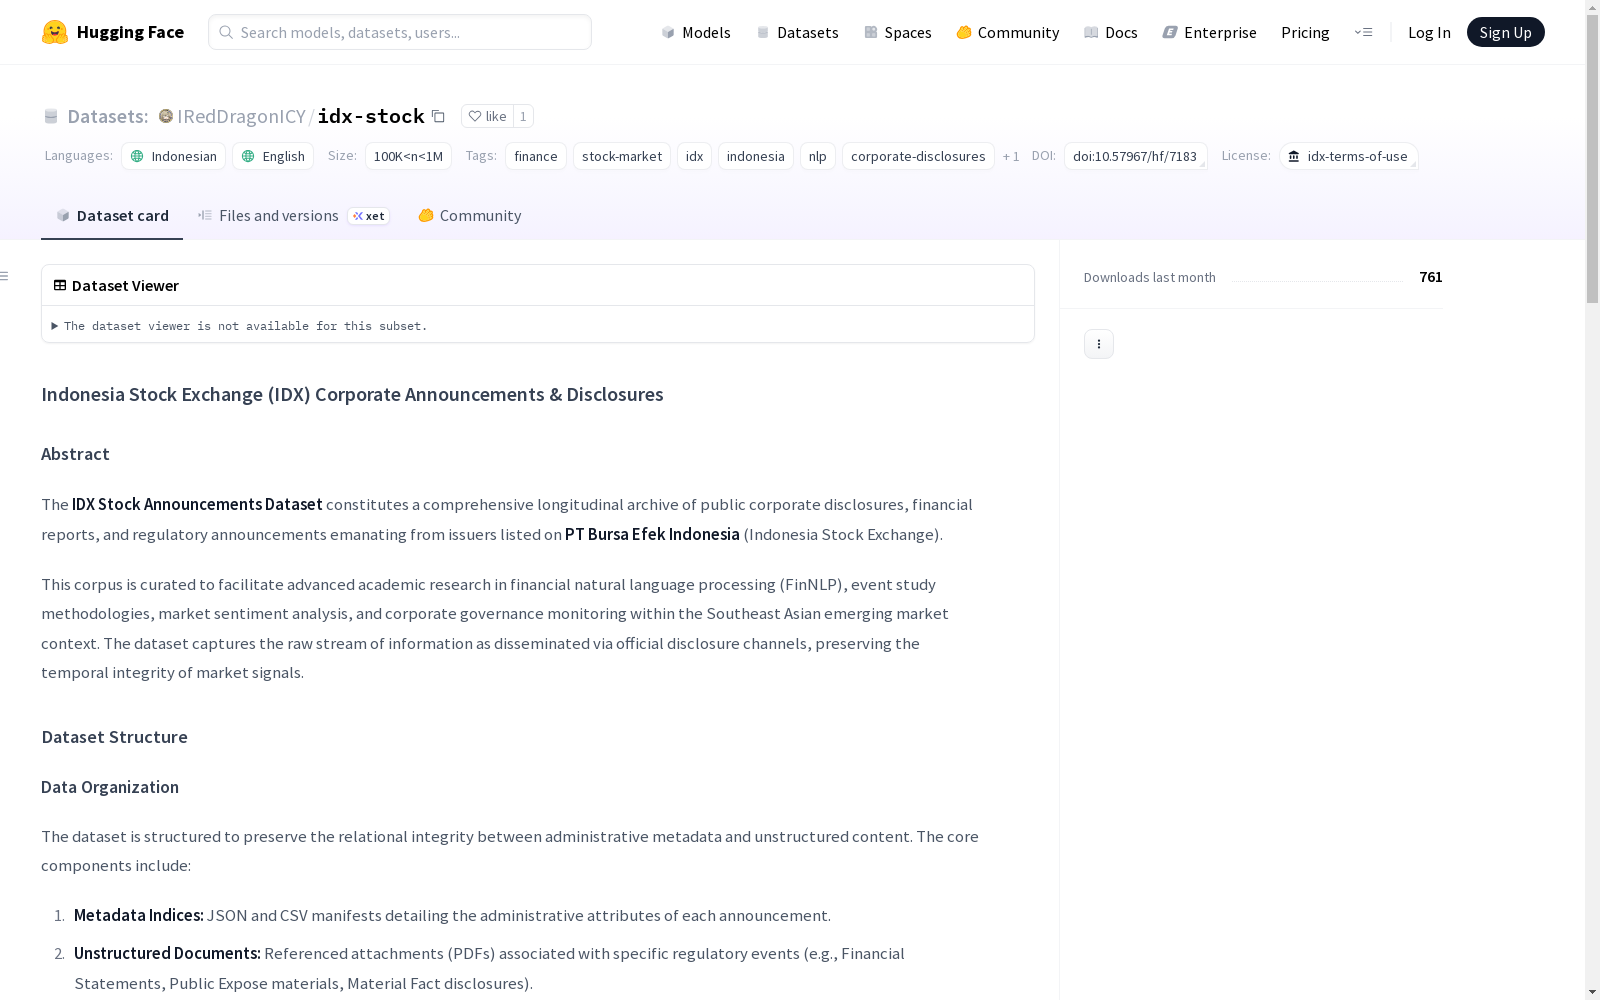Filter by English language tag

273,156
